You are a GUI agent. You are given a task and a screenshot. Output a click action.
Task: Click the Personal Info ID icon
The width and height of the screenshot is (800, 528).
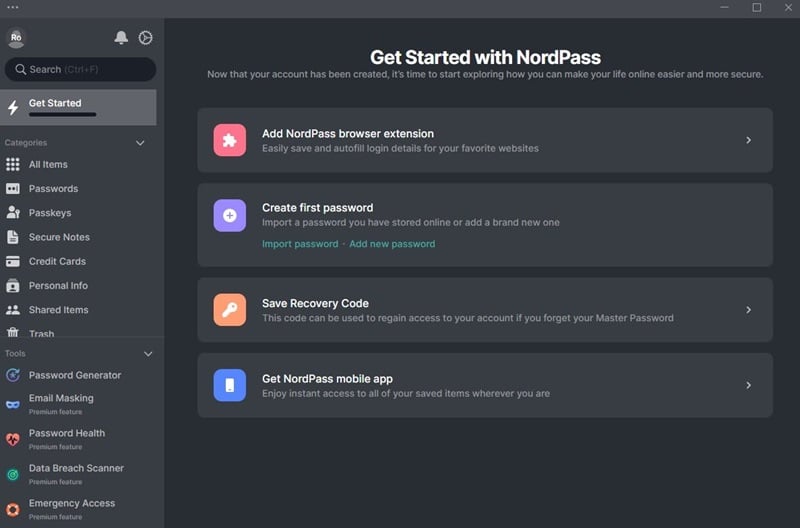(x=13, y=286)
